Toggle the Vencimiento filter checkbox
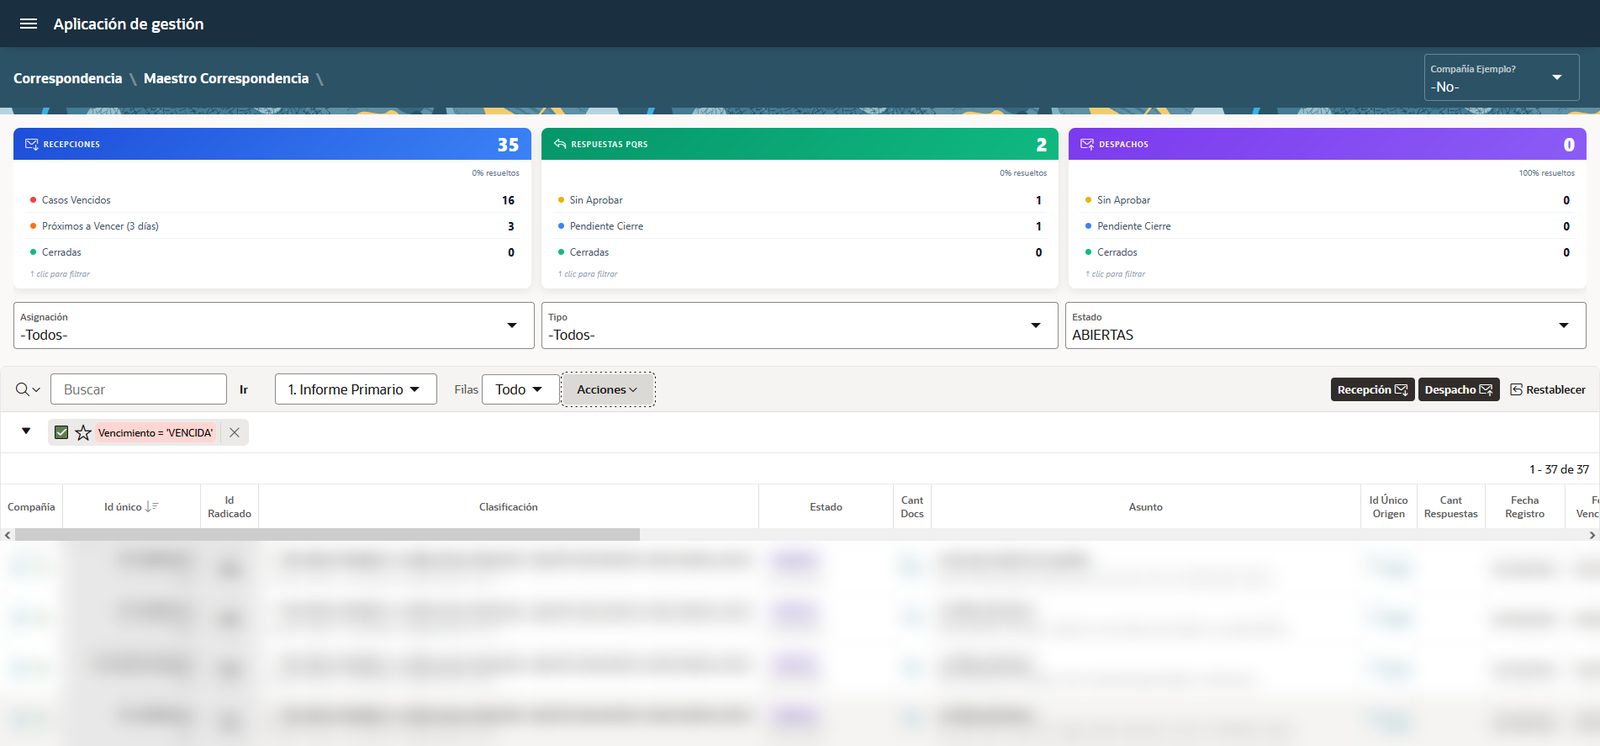1600x746 pixels. (x=61, y=433)
